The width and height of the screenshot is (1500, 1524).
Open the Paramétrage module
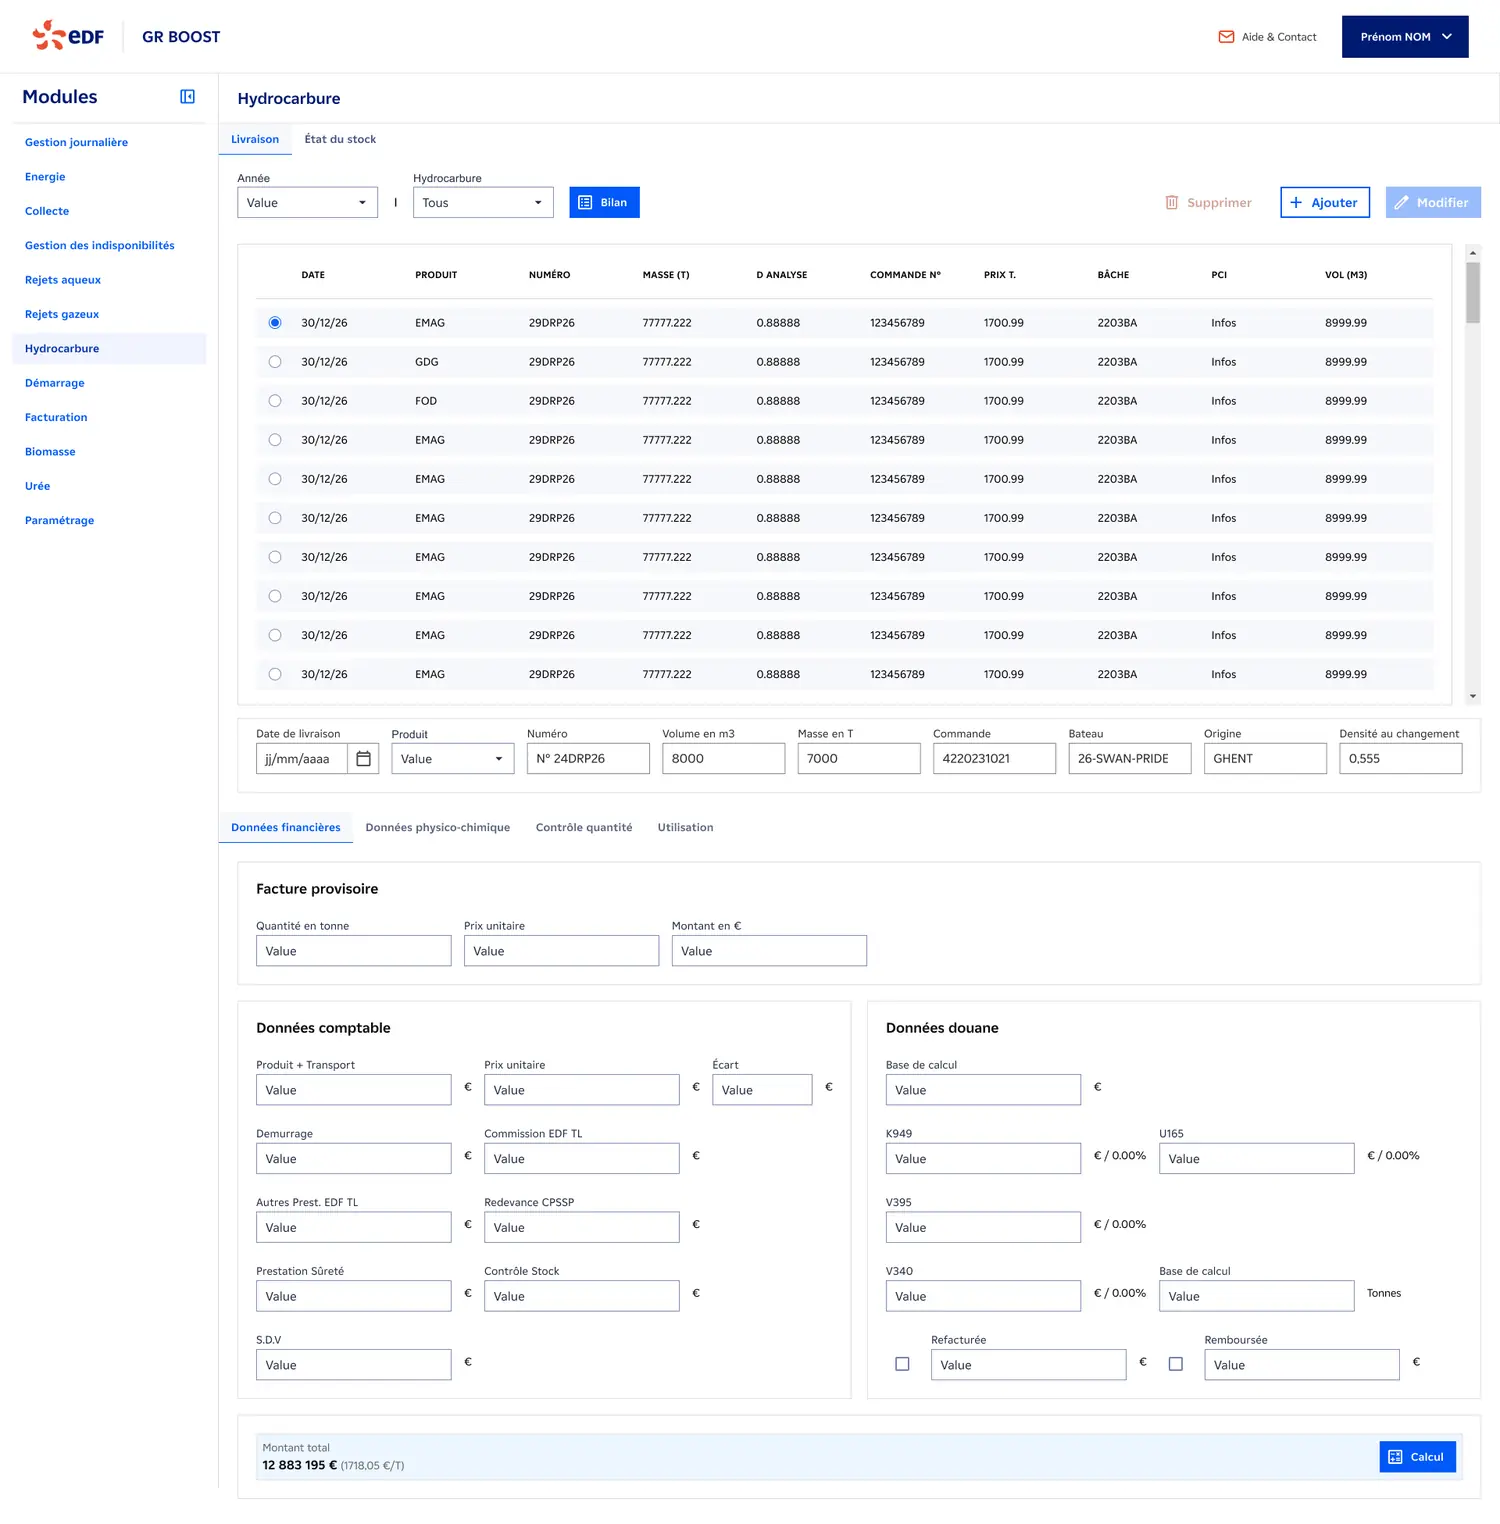point(59,521)
